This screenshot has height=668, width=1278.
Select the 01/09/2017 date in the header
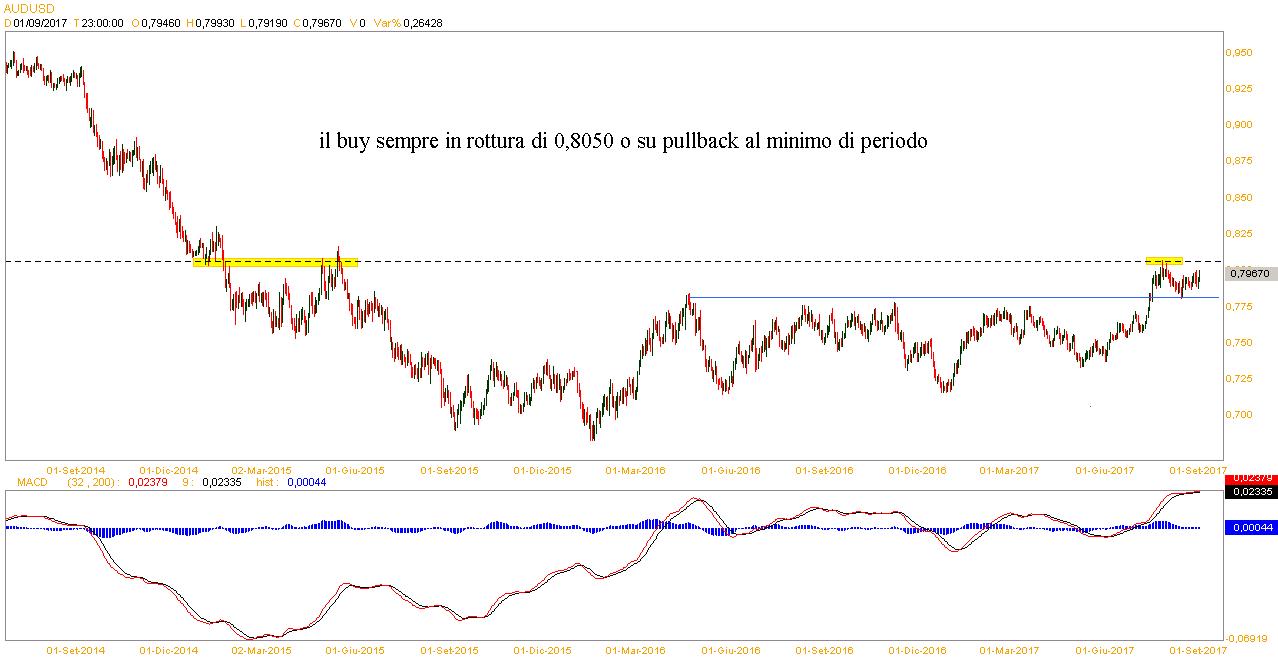39,23
